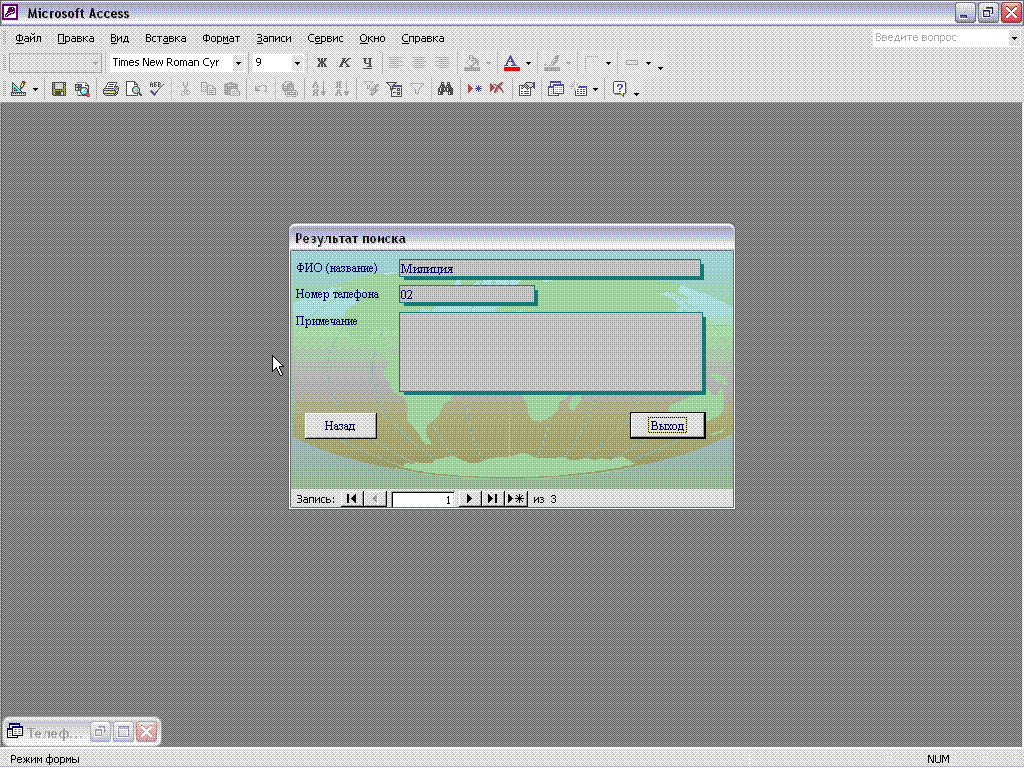Click the Save diskette icon

(x=59, y=89)
